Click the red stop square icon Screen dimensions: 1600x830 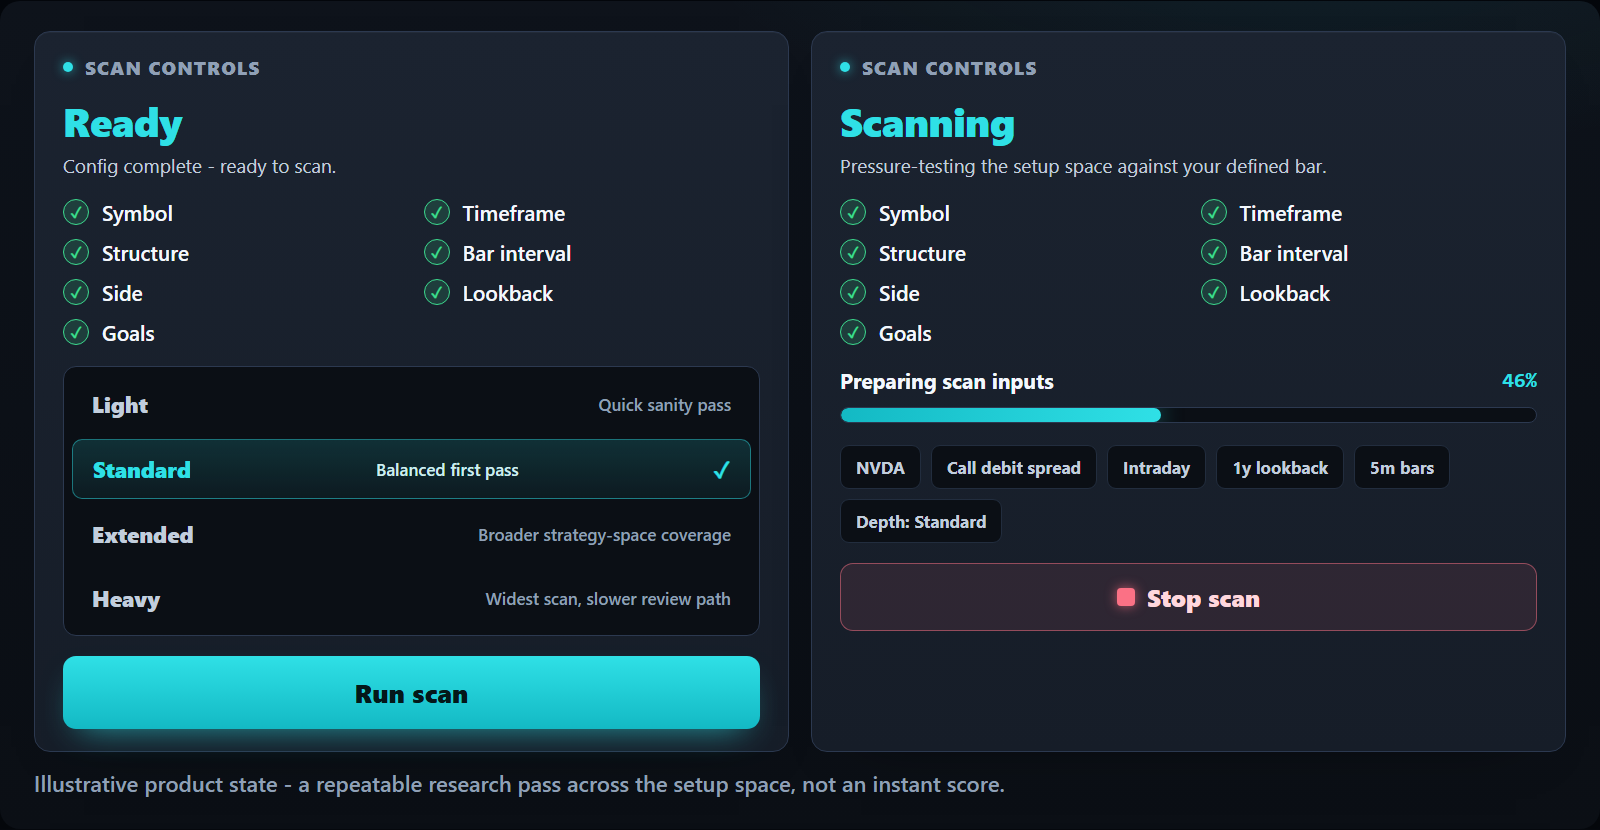pyautogui.click(x=1126, y=597)
